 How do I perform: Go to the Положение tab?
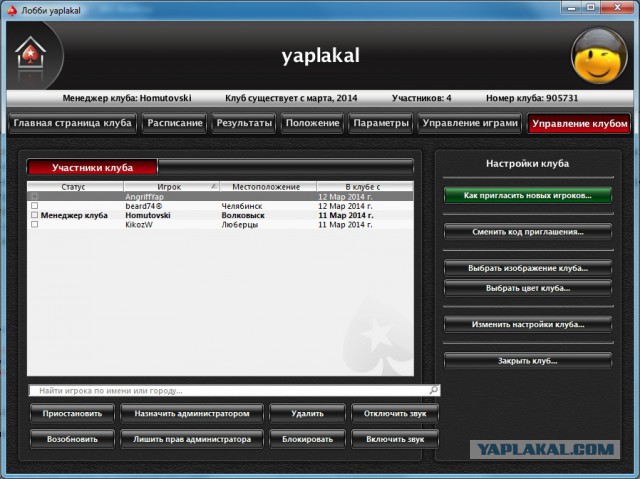point(312,123)
